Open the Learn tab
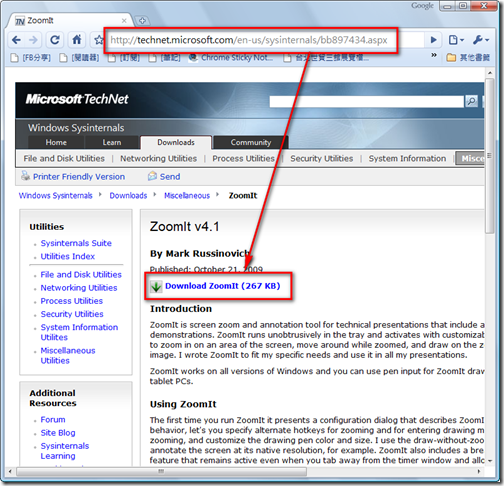This screenshot has height=486, width=504. click(x=112, y=142)
